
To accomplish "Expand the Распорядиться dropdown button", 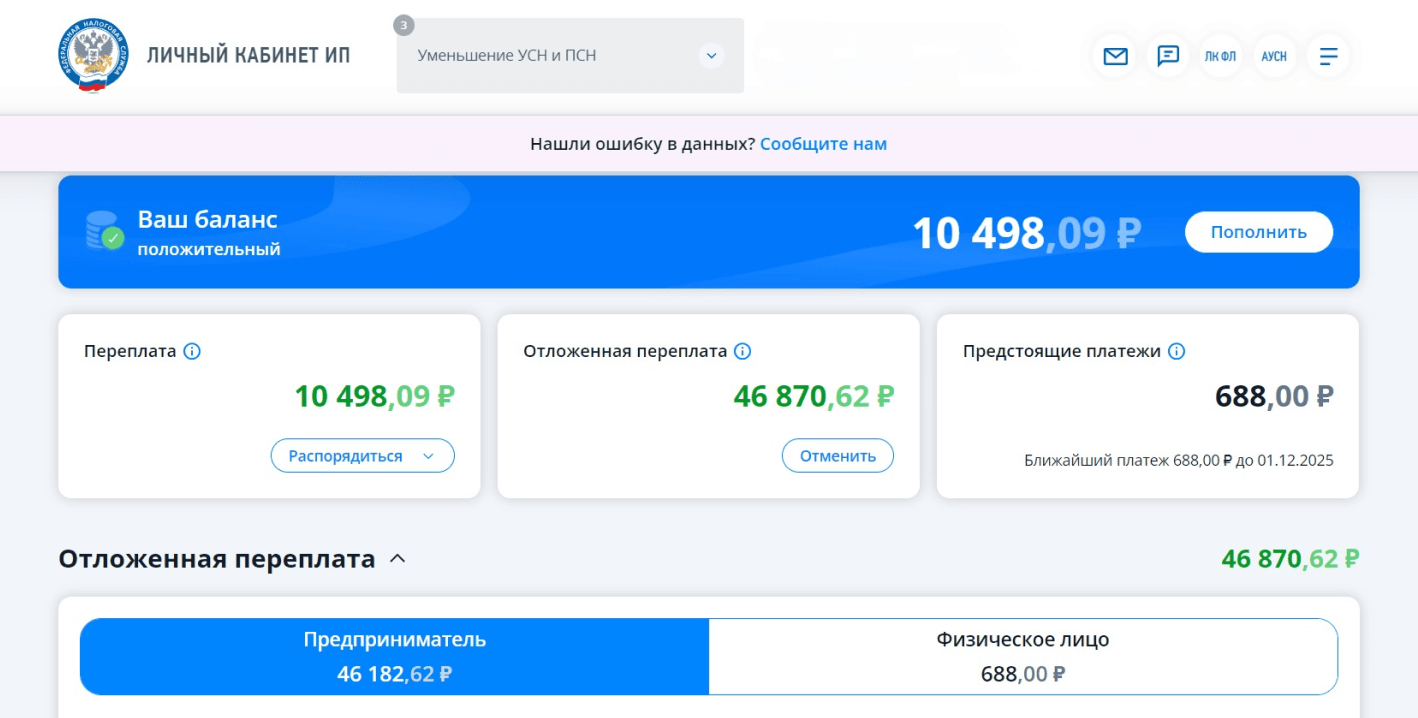I will pos(362,456).
